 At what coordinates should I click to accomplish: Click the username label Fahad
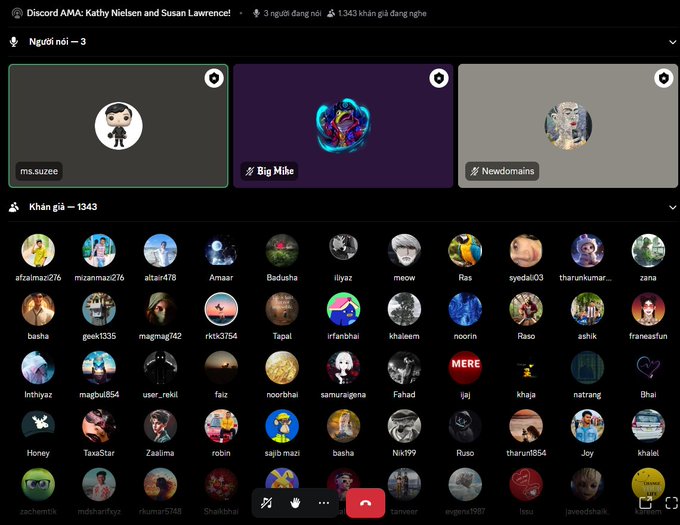pyautogui.click(x=404, y=395)
